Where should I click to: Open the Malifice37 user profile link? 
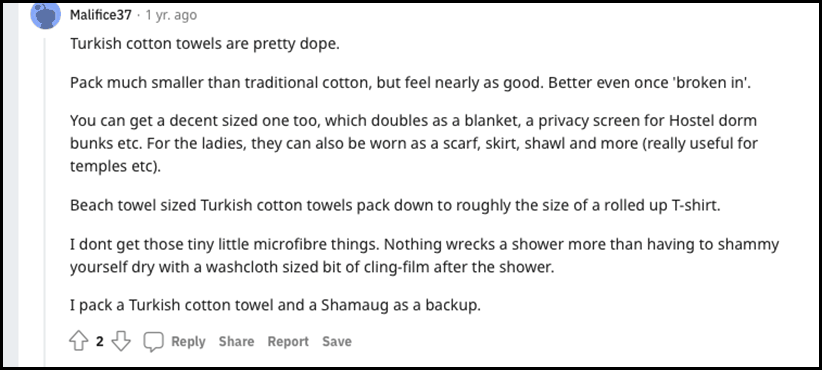(x=101, y=15)
